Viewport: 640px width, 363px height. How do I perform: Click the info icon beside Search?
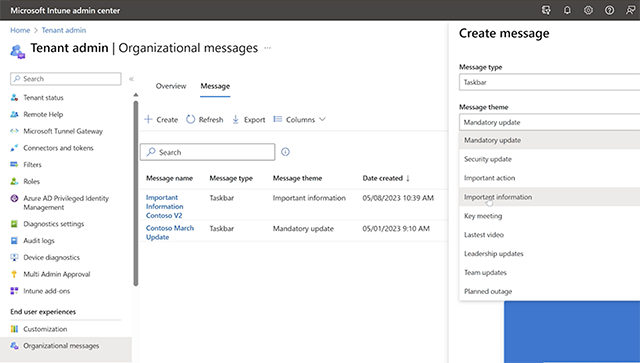click(x=285, y=152)
